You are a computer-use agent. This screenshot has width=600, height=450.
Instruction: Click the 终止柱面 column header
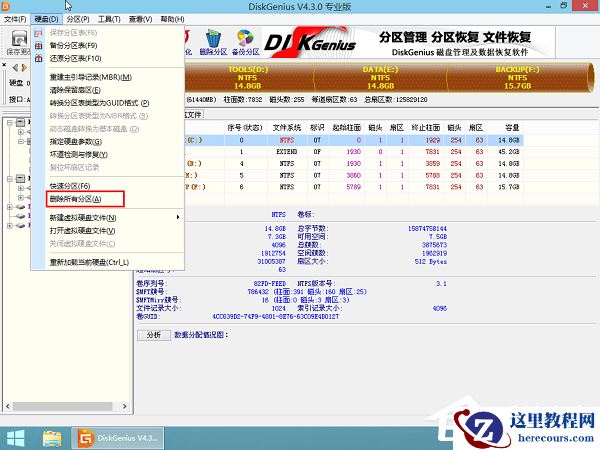426,128
